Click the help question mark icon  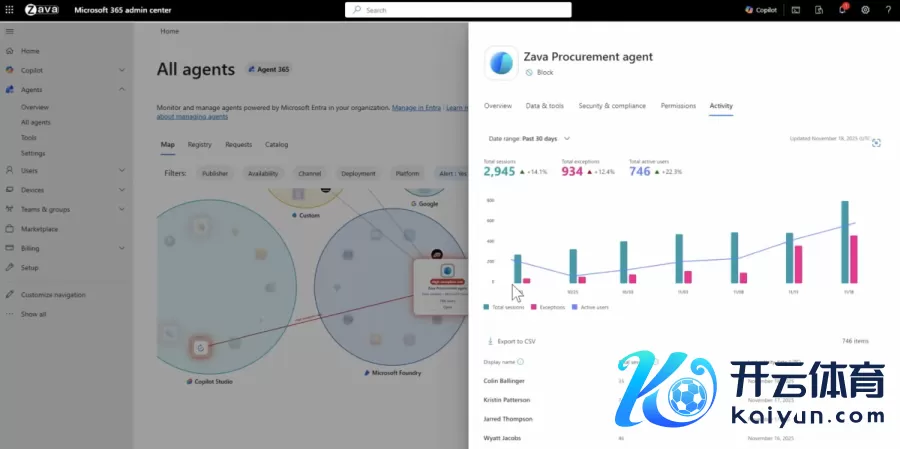click(x=888, y=10)
